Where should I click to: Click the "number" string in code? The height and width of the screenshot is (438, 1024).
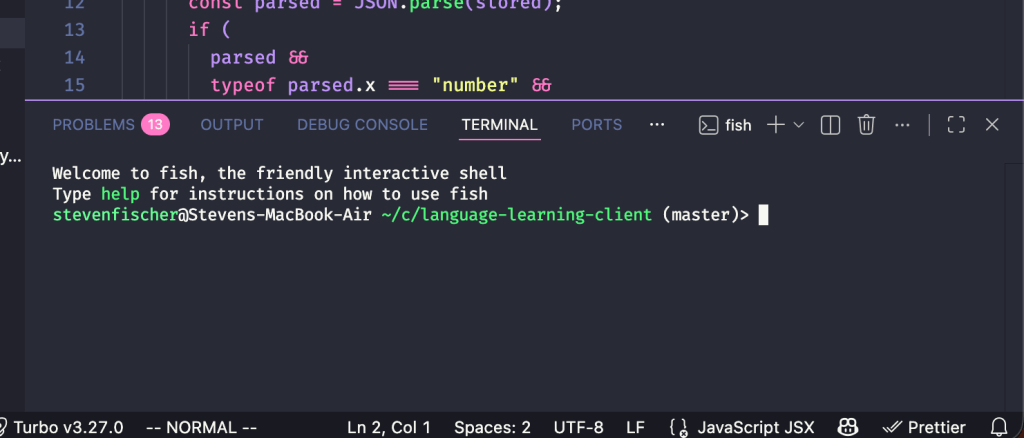(x=476, y=85)
